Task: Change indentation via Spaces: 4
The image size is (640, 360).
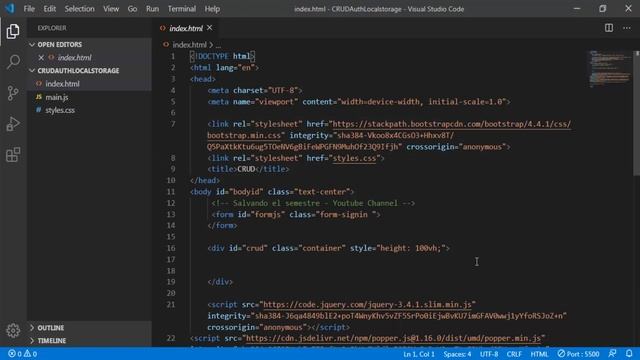Action: (457, 354)
